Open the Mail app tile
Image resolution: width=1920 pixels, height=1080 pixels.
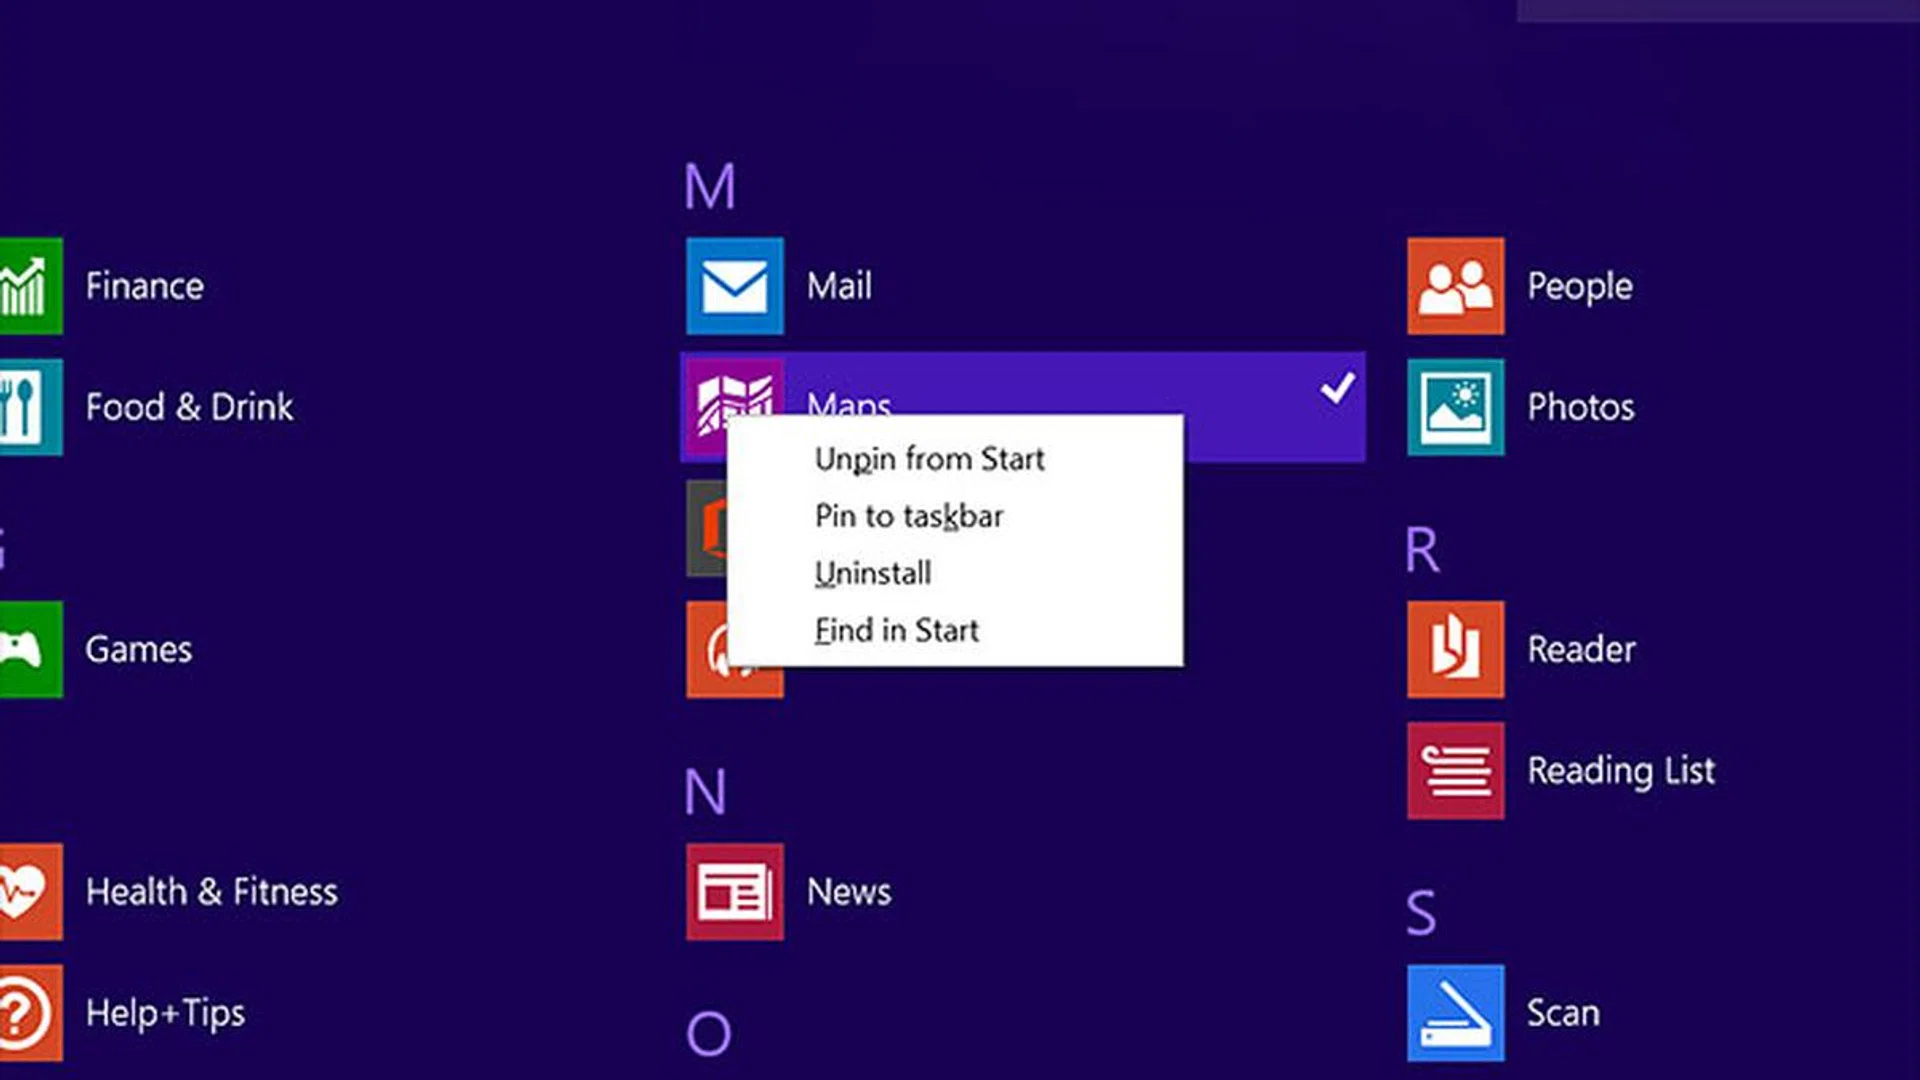pos(734,287)
